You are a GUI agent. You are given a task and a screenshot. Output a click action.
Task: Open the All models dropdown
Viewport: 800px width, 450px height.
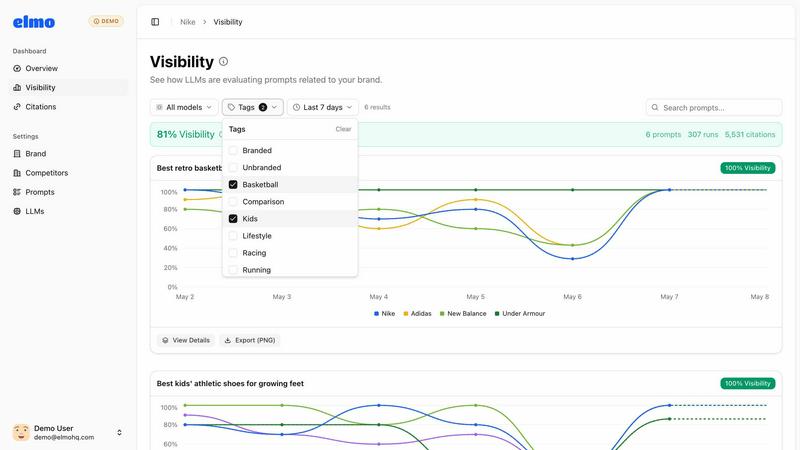click(x=184, y=107)
